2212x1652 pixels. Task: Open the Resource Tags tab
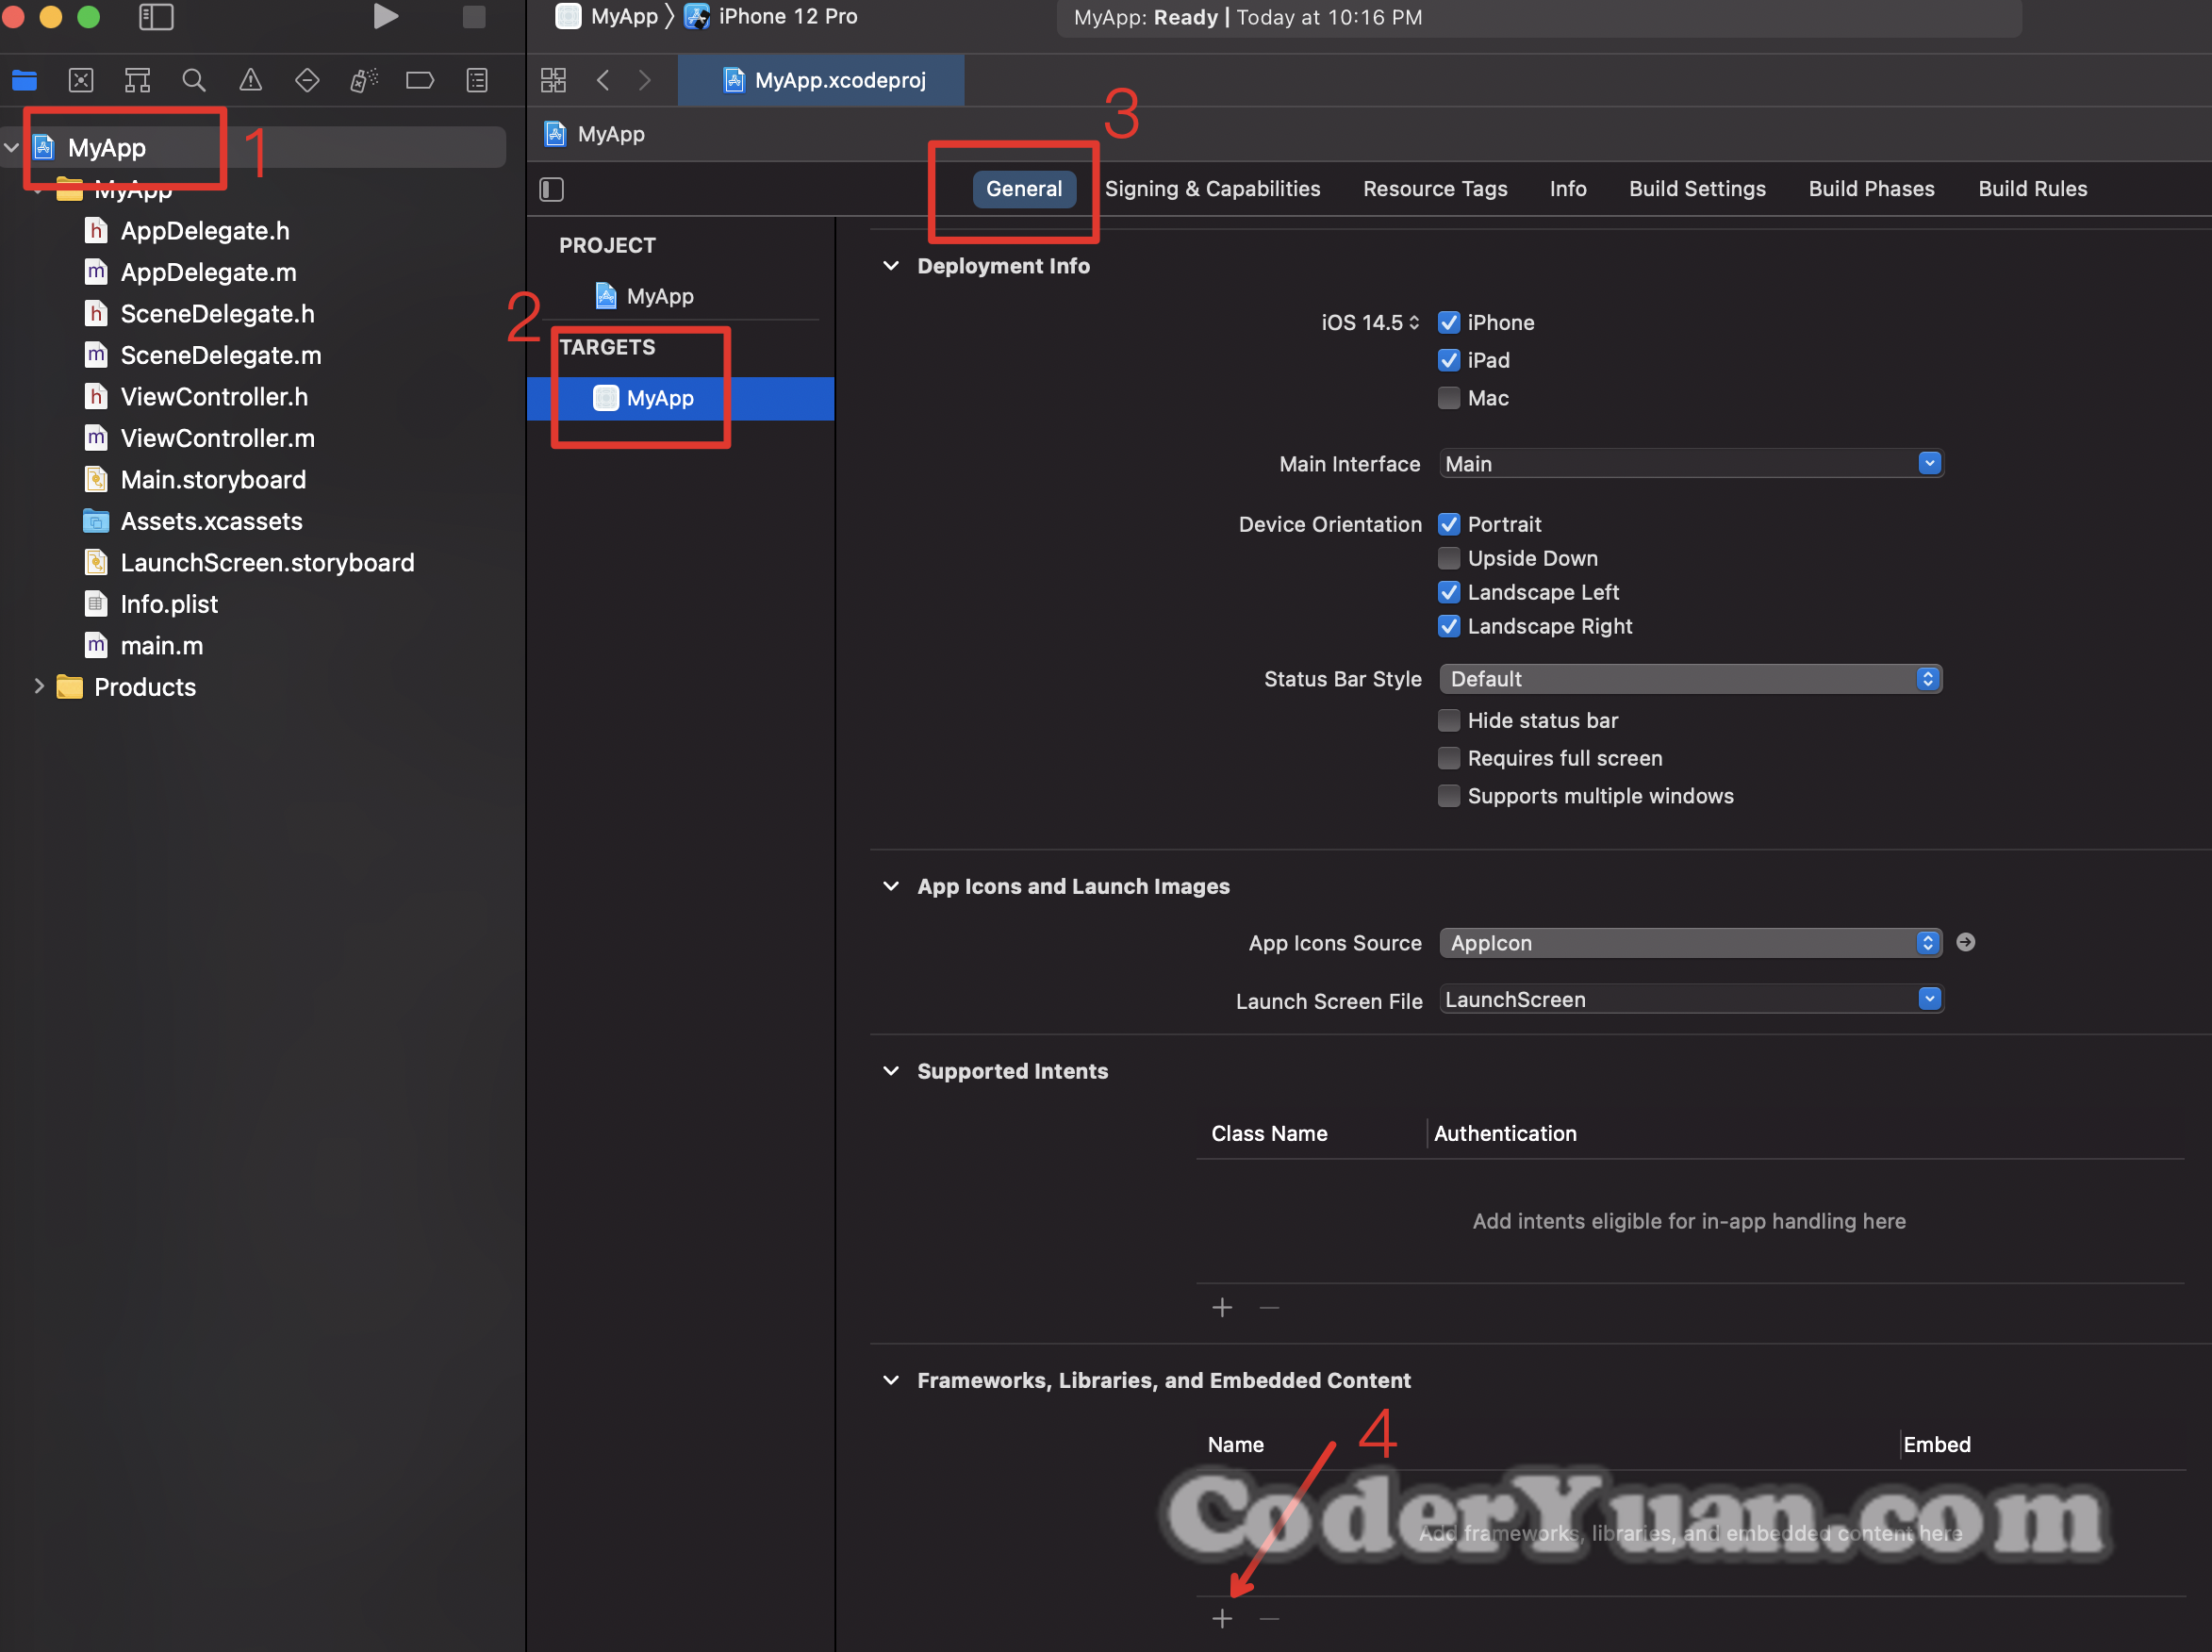pos(1435,189)
